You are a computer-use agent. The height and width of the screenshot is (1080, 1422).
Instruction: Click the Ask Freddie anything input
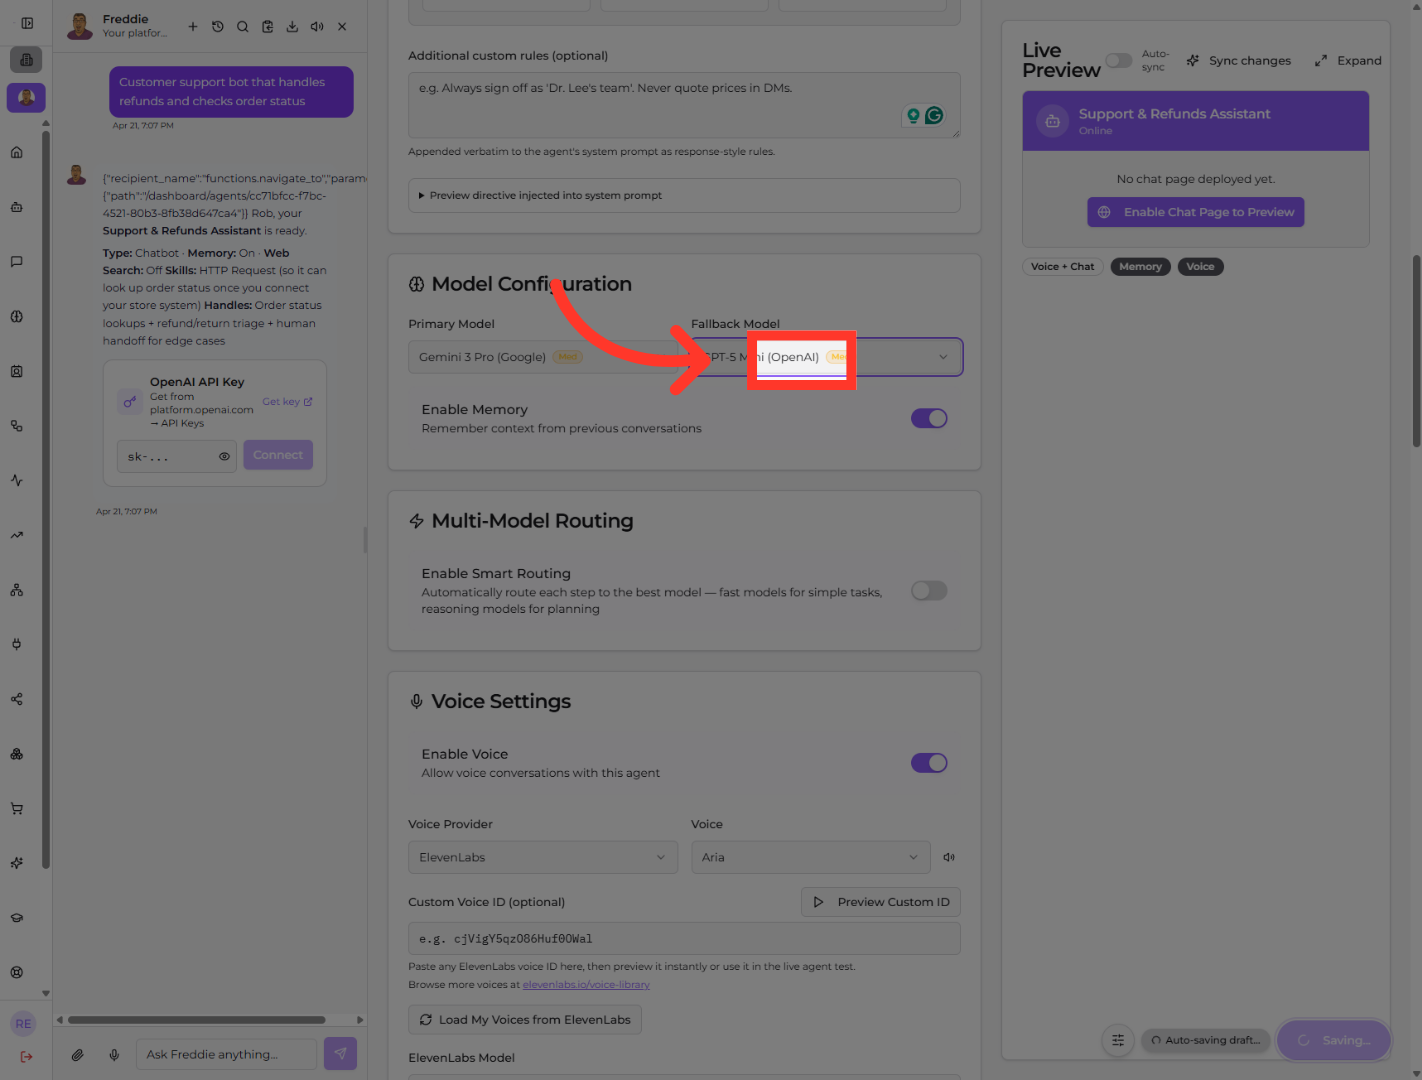click(227, 1054)
